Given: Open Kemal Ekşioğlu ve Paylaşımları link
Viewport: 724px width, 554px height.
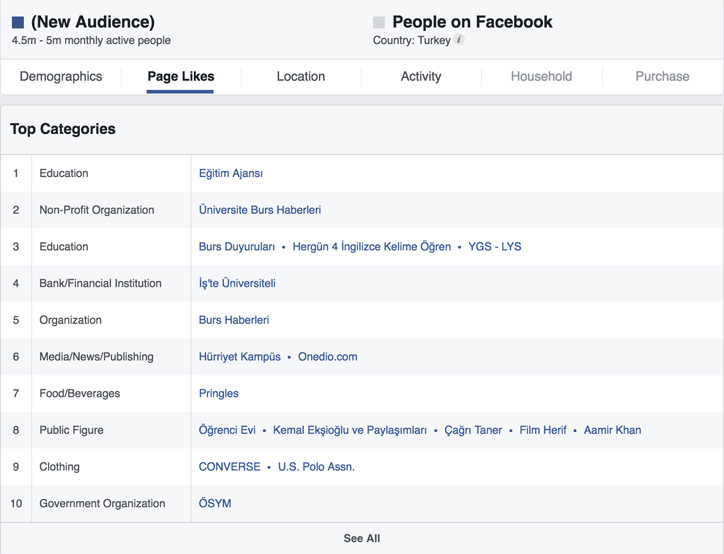Looking at the screenshot, I should [350, 430].
